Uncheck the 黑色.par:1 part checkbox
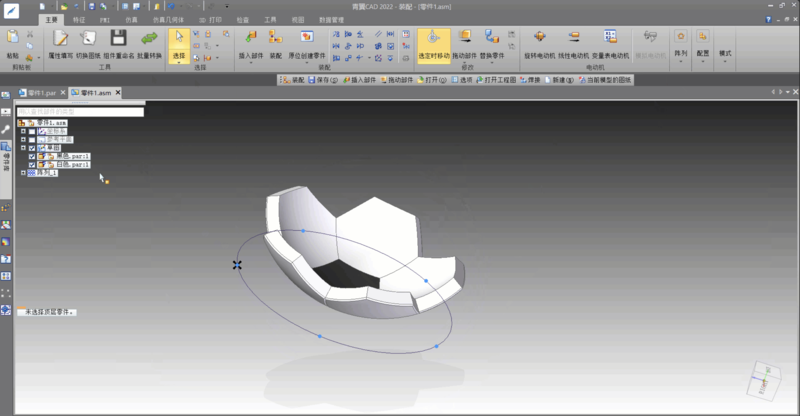 [x=32, y=156]
